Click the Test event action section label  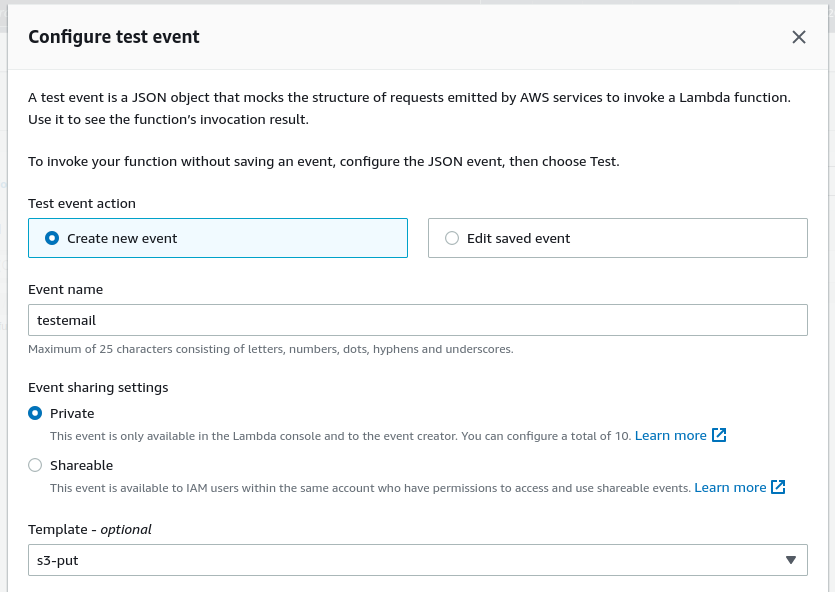click(82, 203)
